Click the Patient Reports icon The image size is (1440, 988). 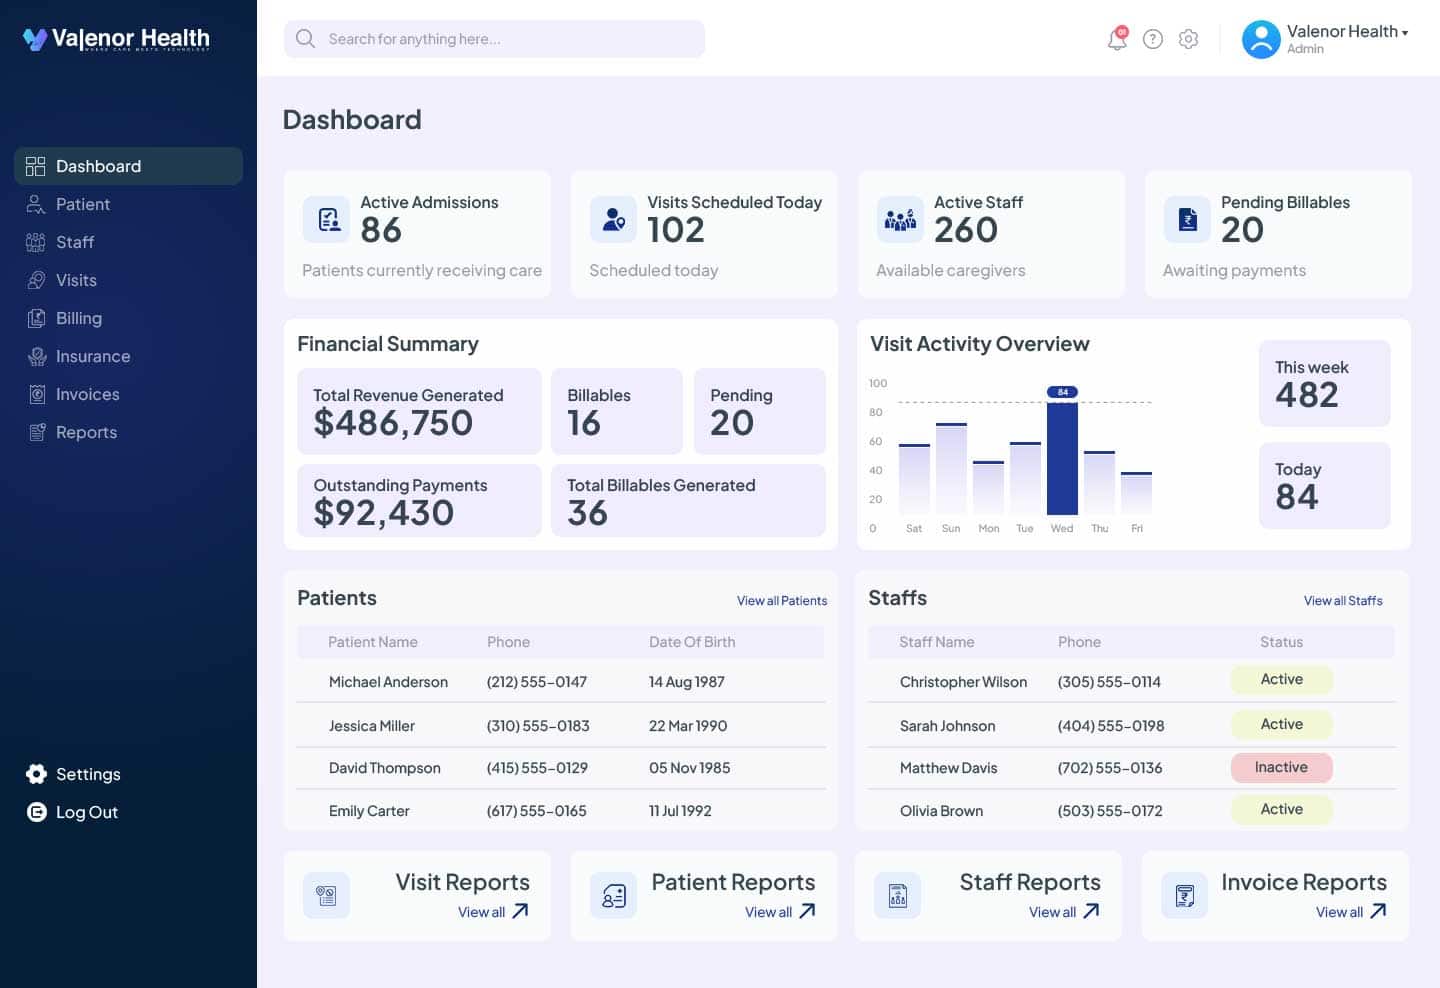pyautogui.click(x=613, y=895)
